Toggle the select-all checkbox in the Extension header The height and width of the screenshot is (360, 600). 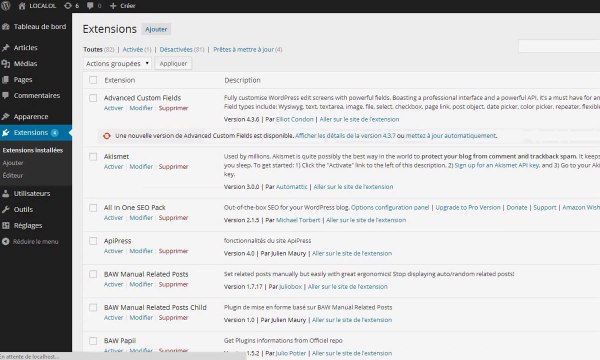click(x=93, y=80)
